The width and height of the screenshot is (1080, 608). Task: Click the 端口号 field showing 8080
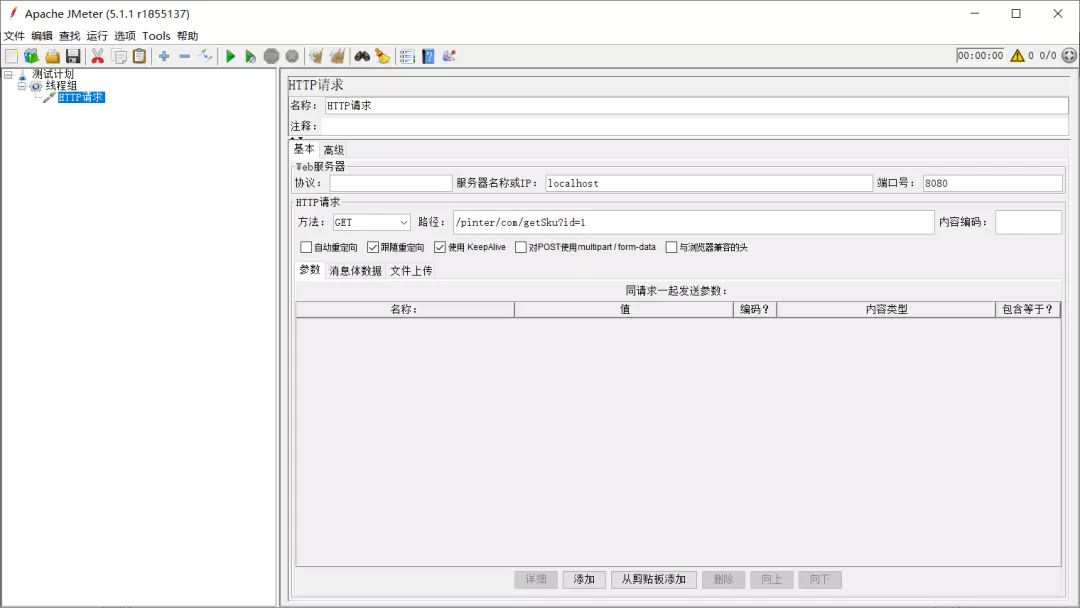[x=993, y=183]
